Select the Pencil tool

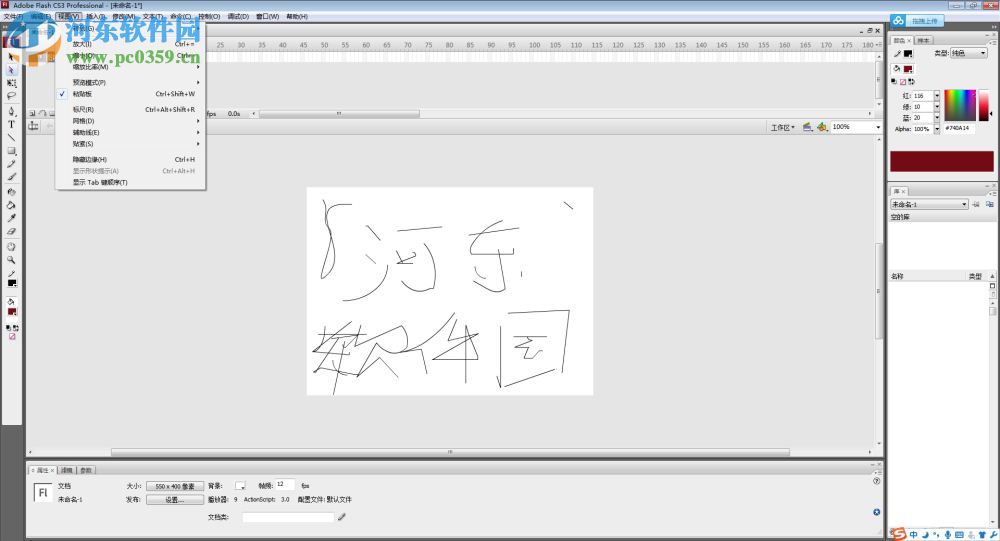click(11, 164)
